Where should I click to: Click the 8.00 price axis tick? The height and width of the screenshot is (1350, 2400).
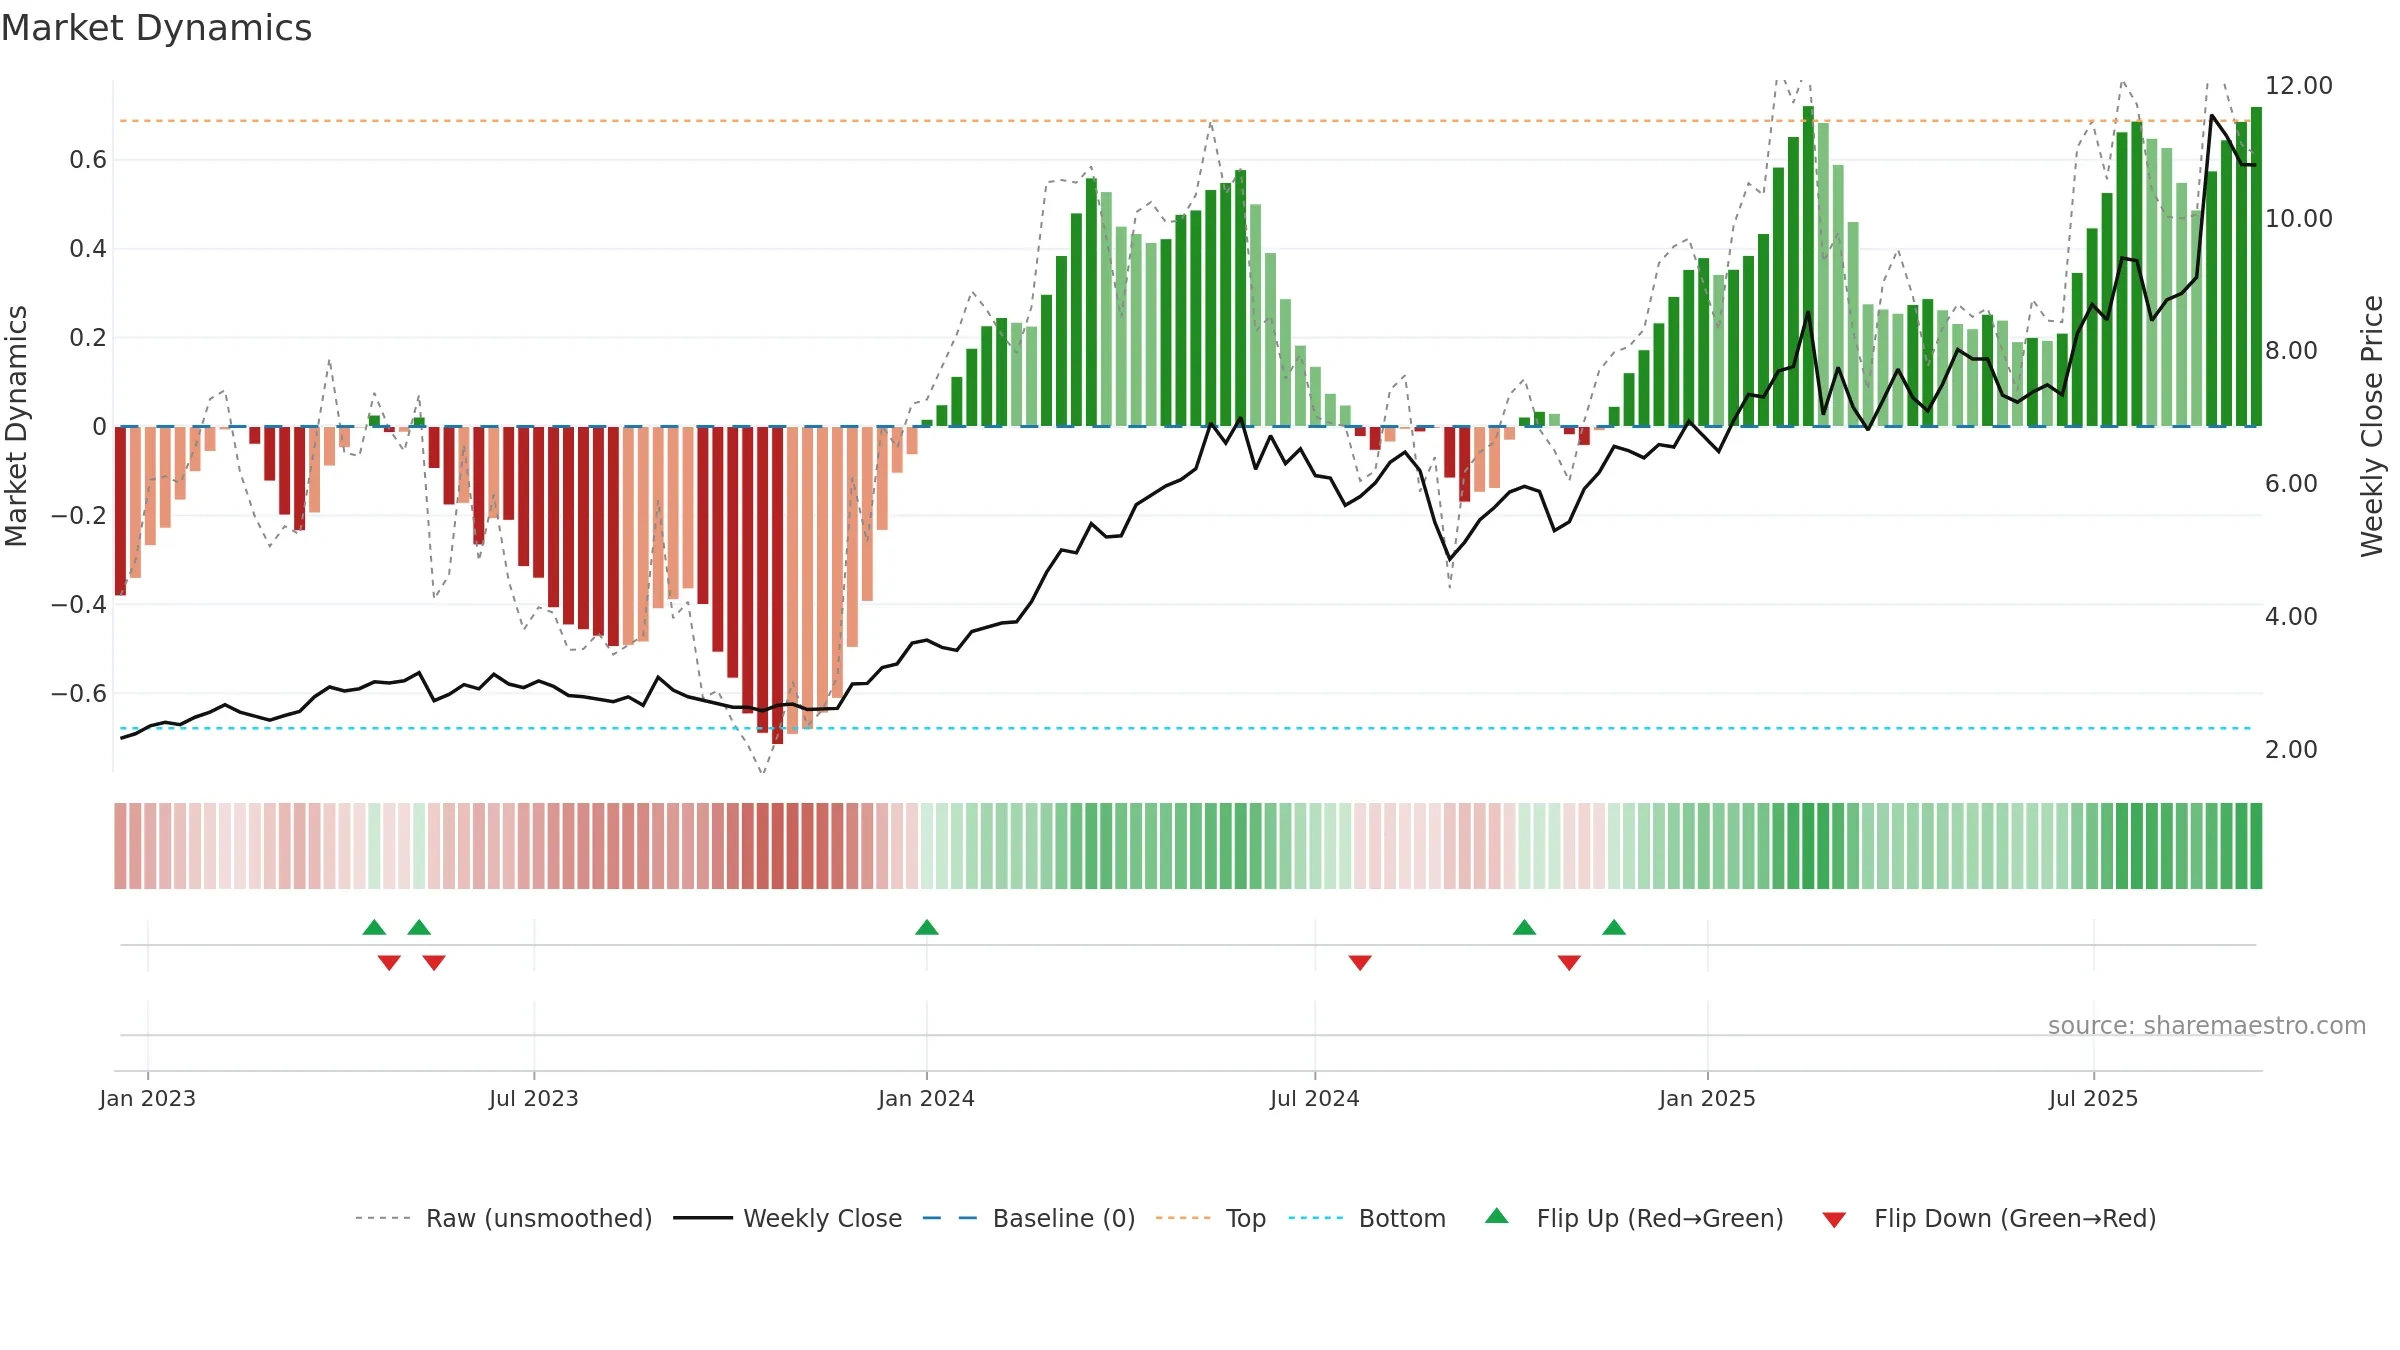tap(2291, 351)
